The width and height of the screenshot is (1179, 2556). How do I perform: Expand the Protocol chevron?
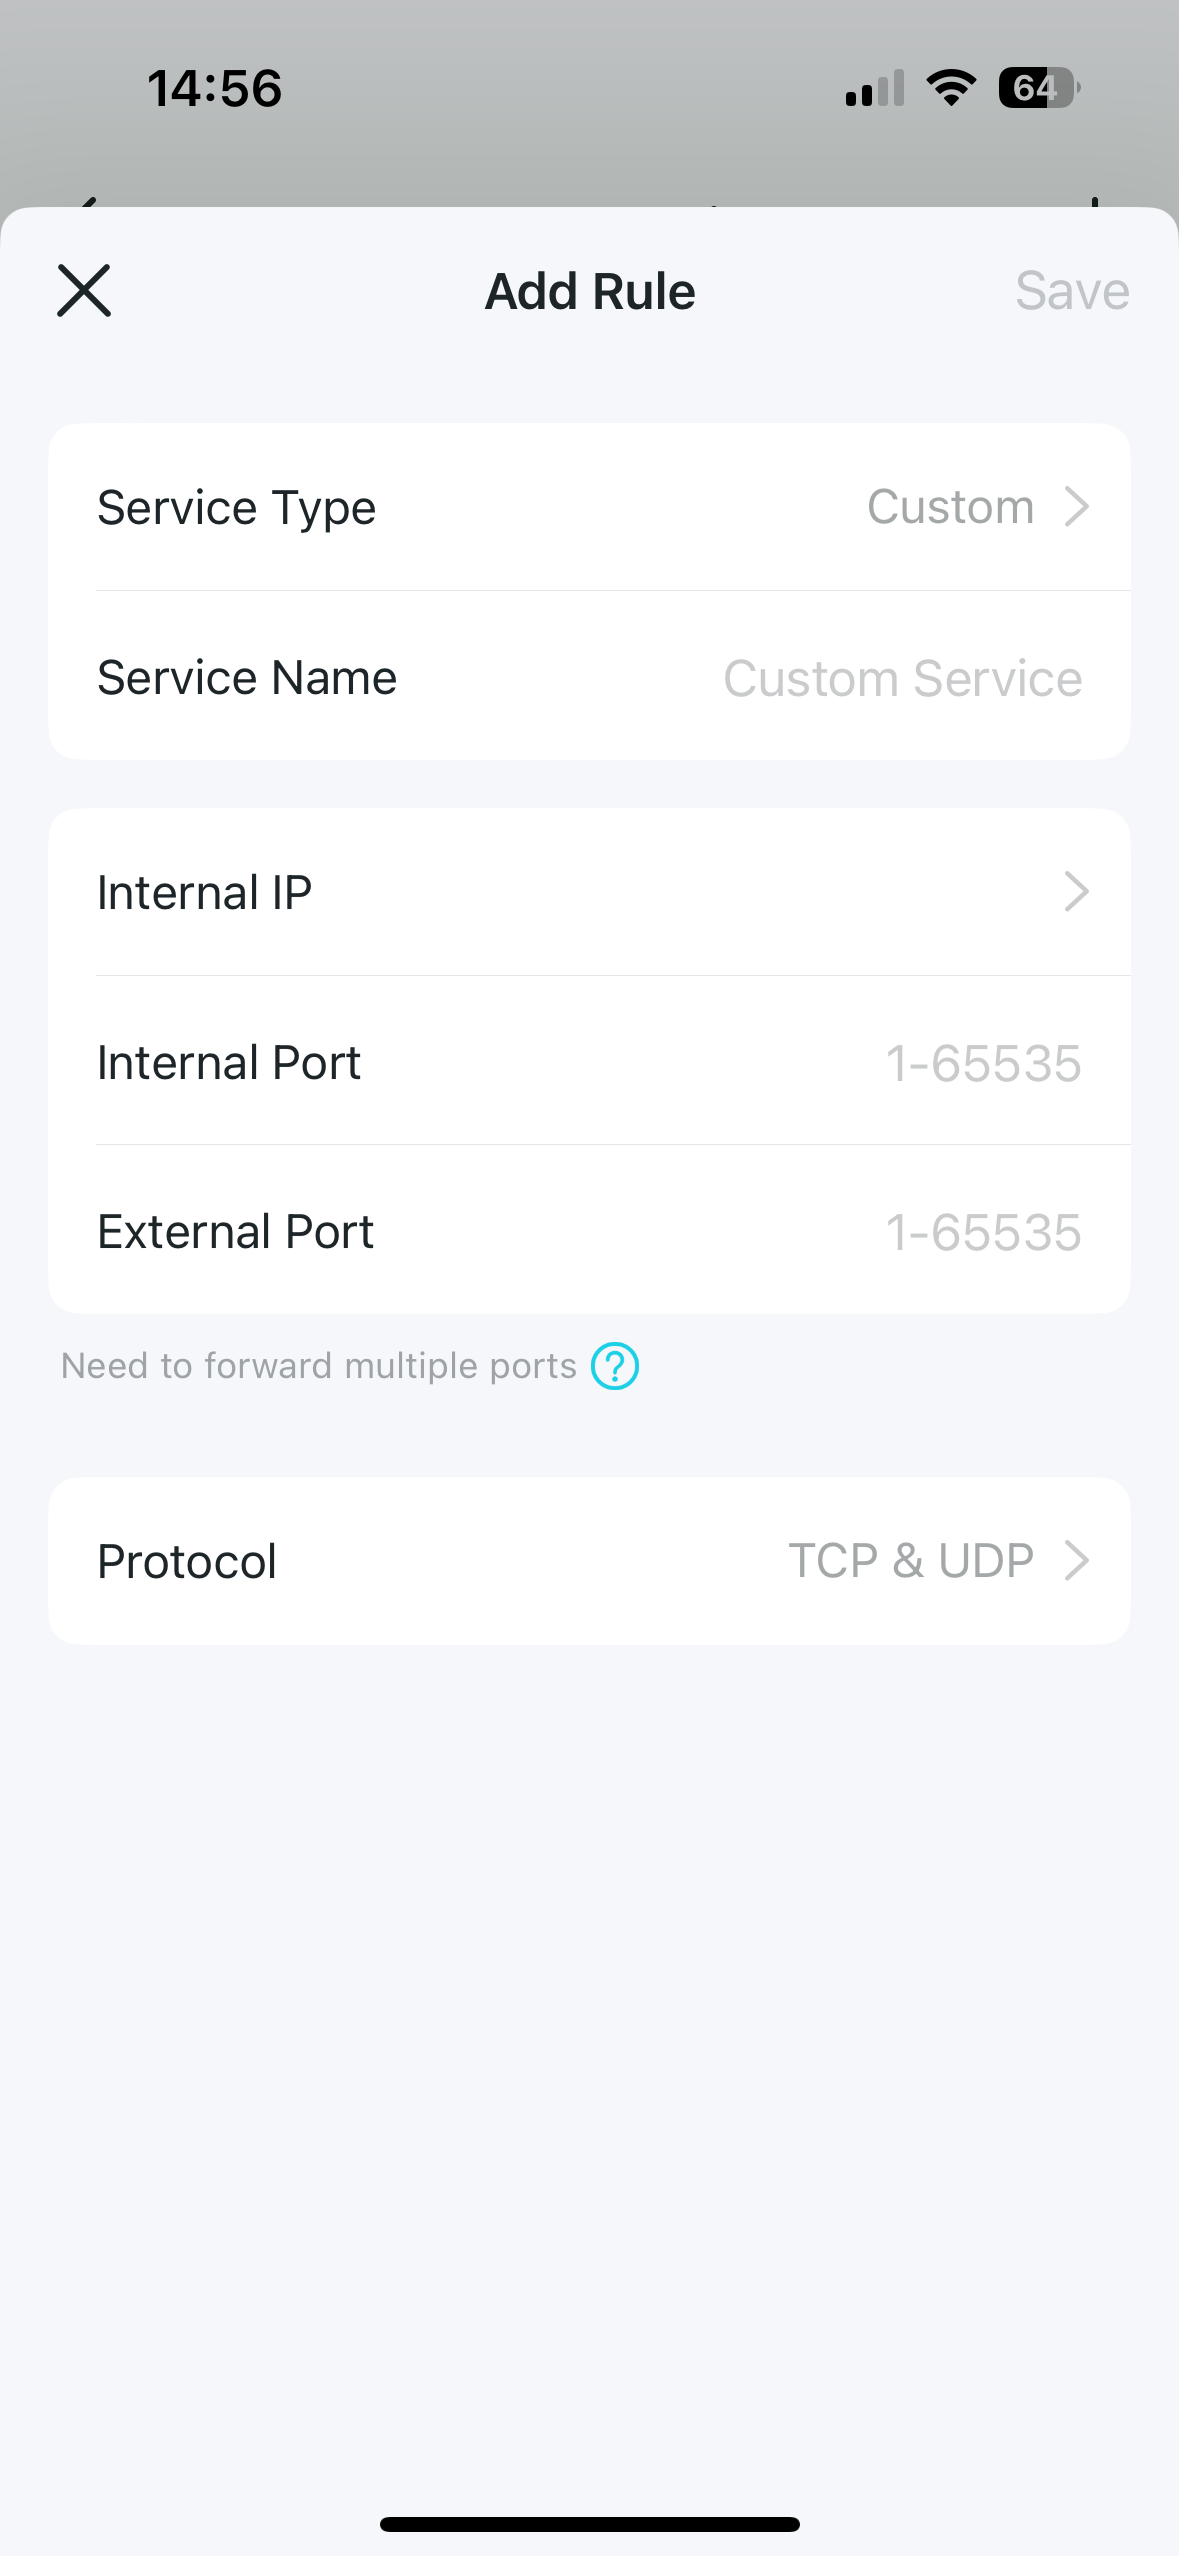pyautogui.click(x=1076, y=1560)
